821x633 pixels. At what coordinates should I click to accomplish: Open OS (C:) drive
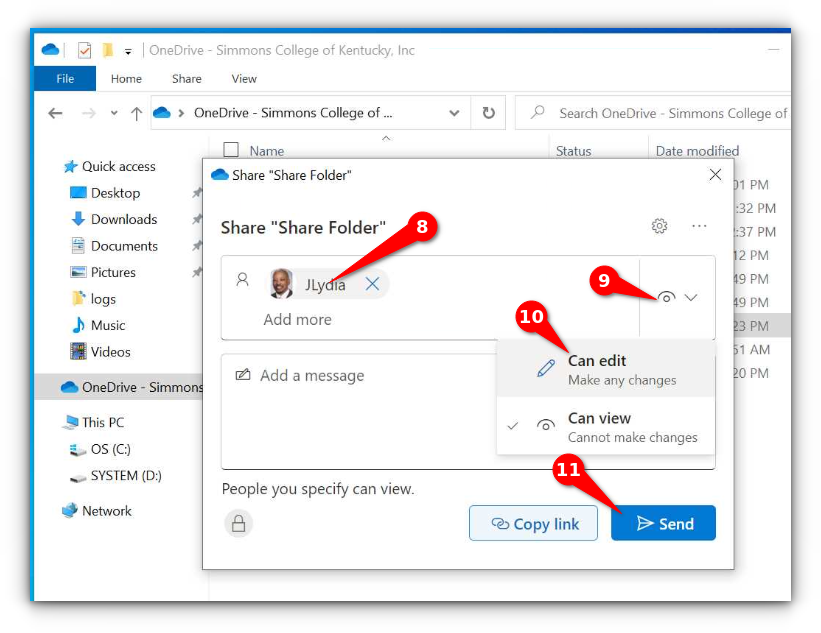click(x=100, y=449)
